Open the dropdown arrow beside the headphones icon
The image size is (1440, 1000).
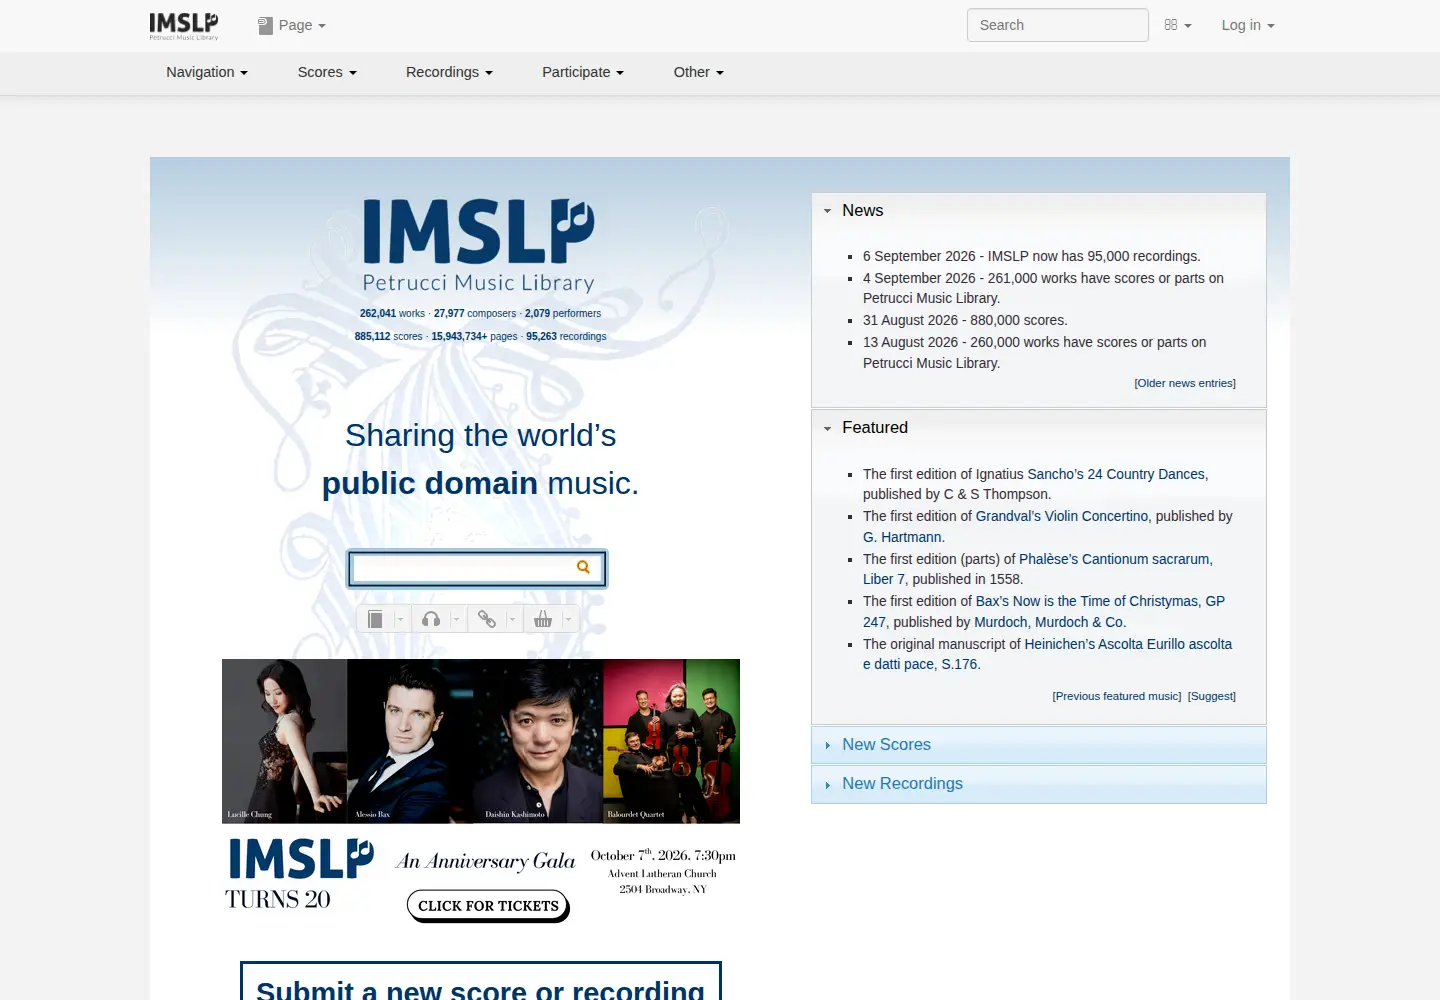coord(456,619)
